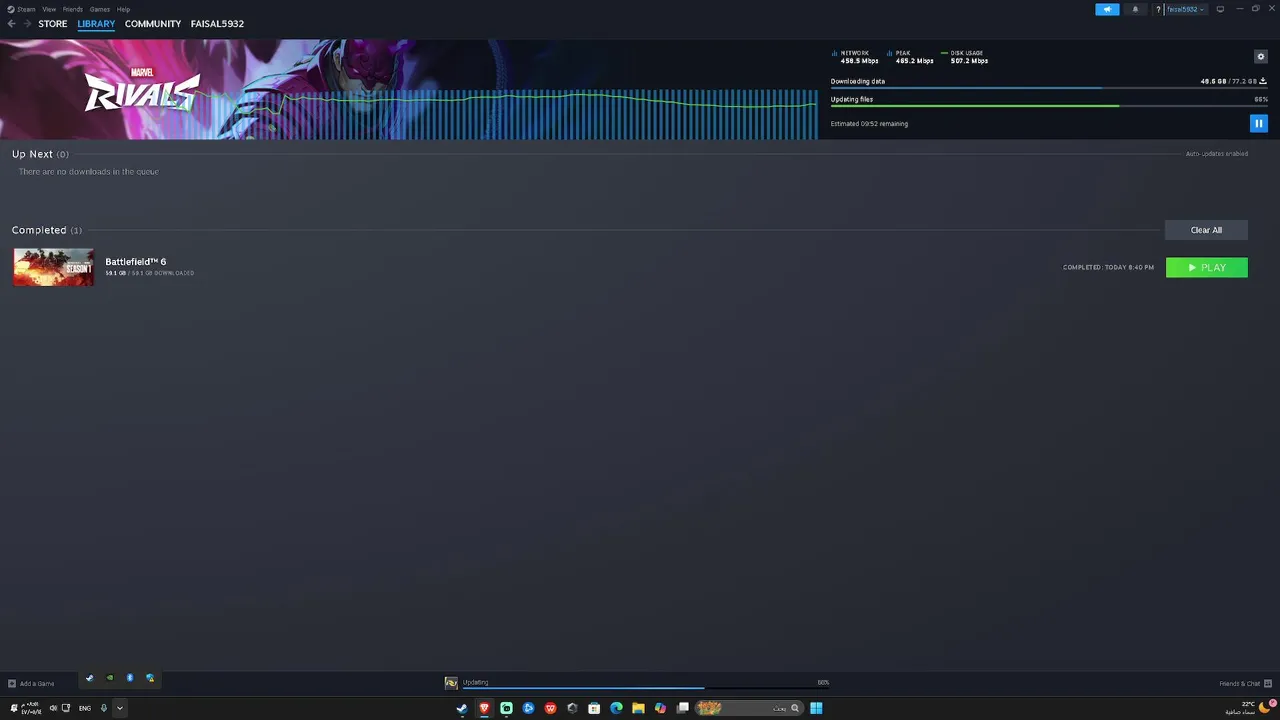Image resolution: width=1280 pixels, height=720 pixels.
Task: Open the Friends menu
Action: 73,9
